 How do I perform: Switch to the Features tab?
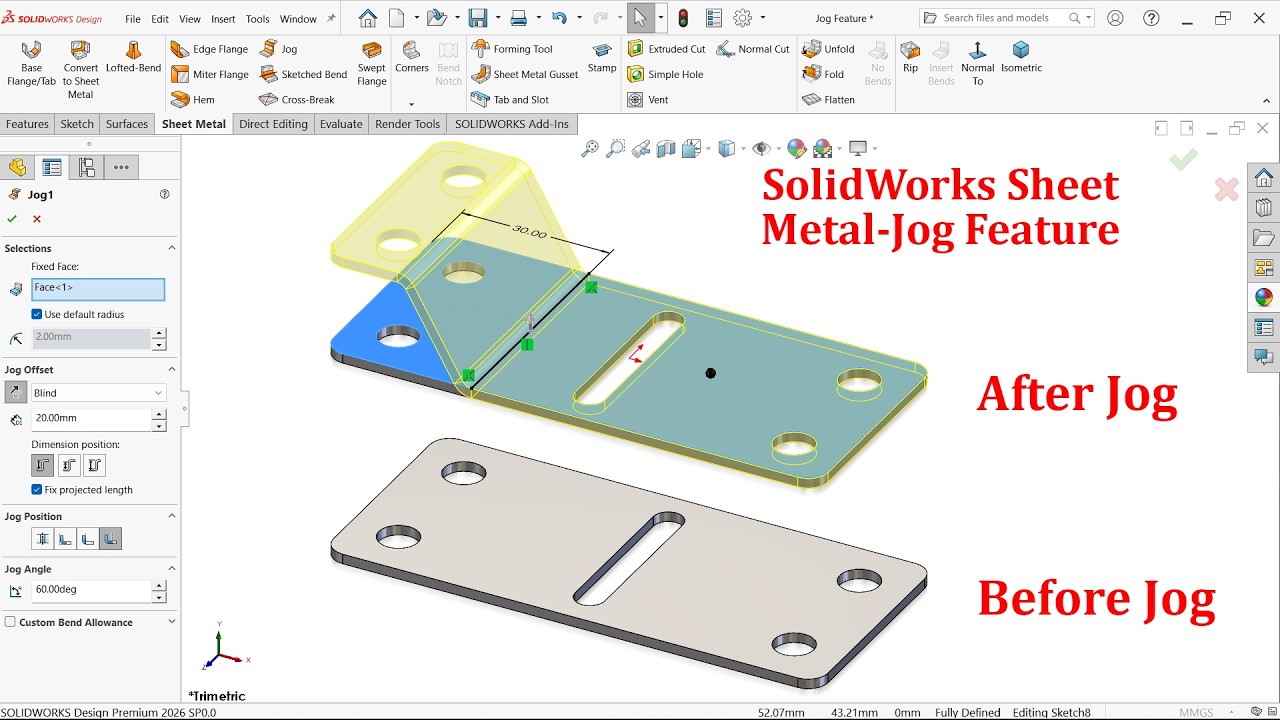[27, 124]
